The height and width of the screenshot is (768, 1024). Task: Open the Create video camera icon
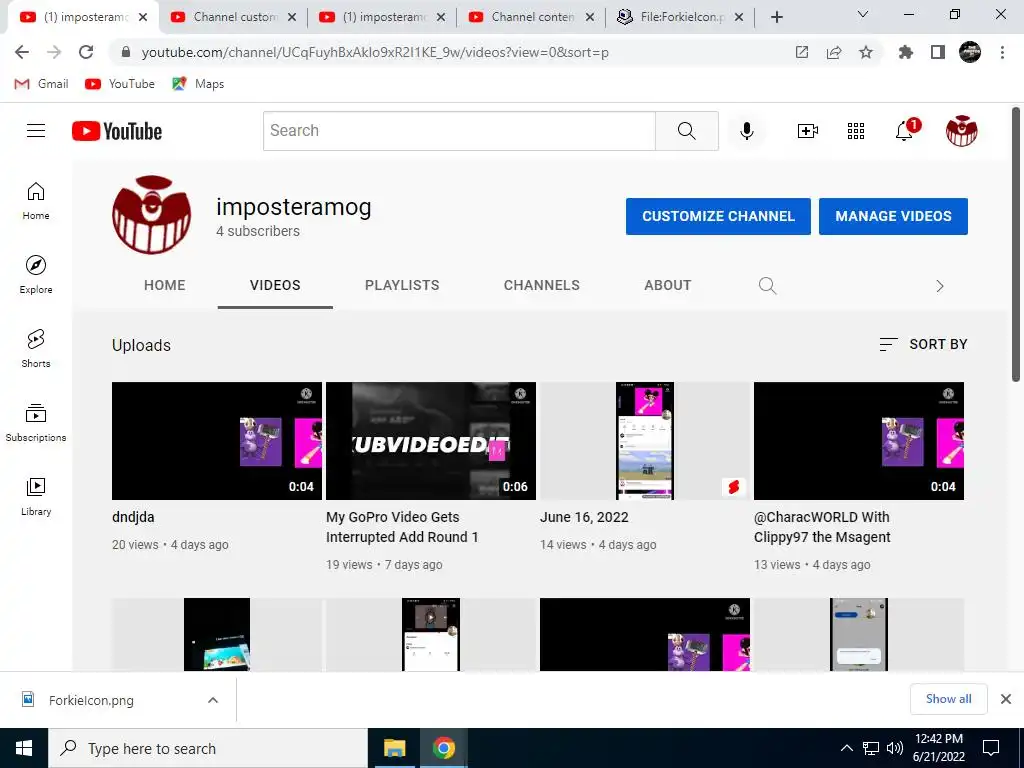[808, 131]
